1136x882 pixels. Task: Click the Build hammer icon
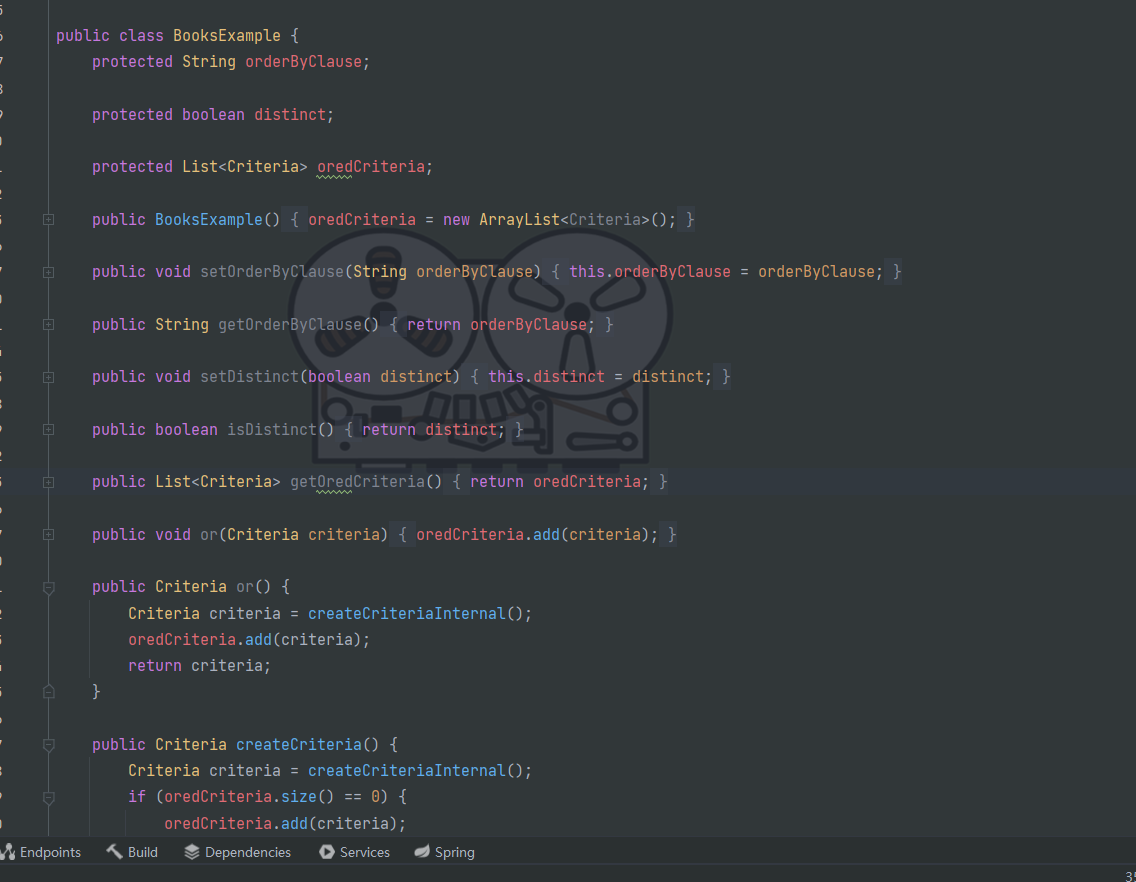point(114,852)
